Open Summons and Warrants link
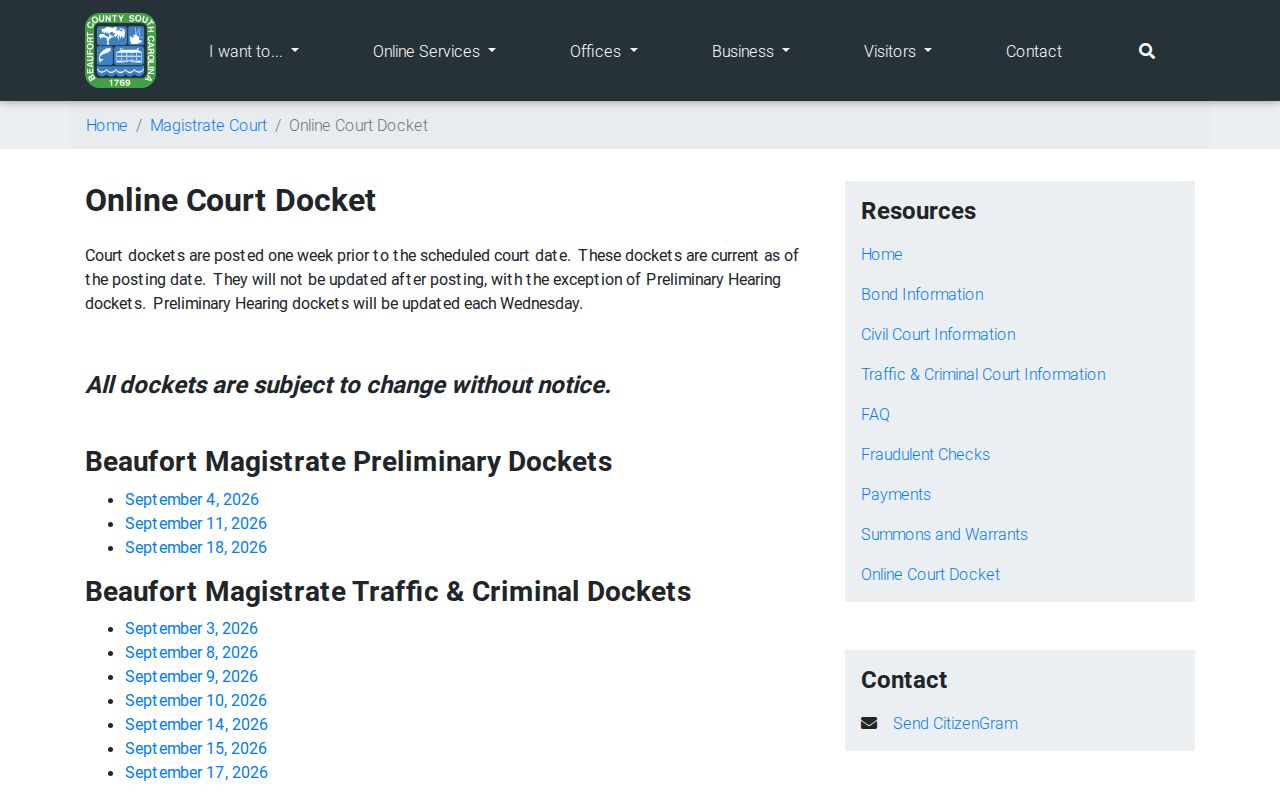 tap(944, 534)
